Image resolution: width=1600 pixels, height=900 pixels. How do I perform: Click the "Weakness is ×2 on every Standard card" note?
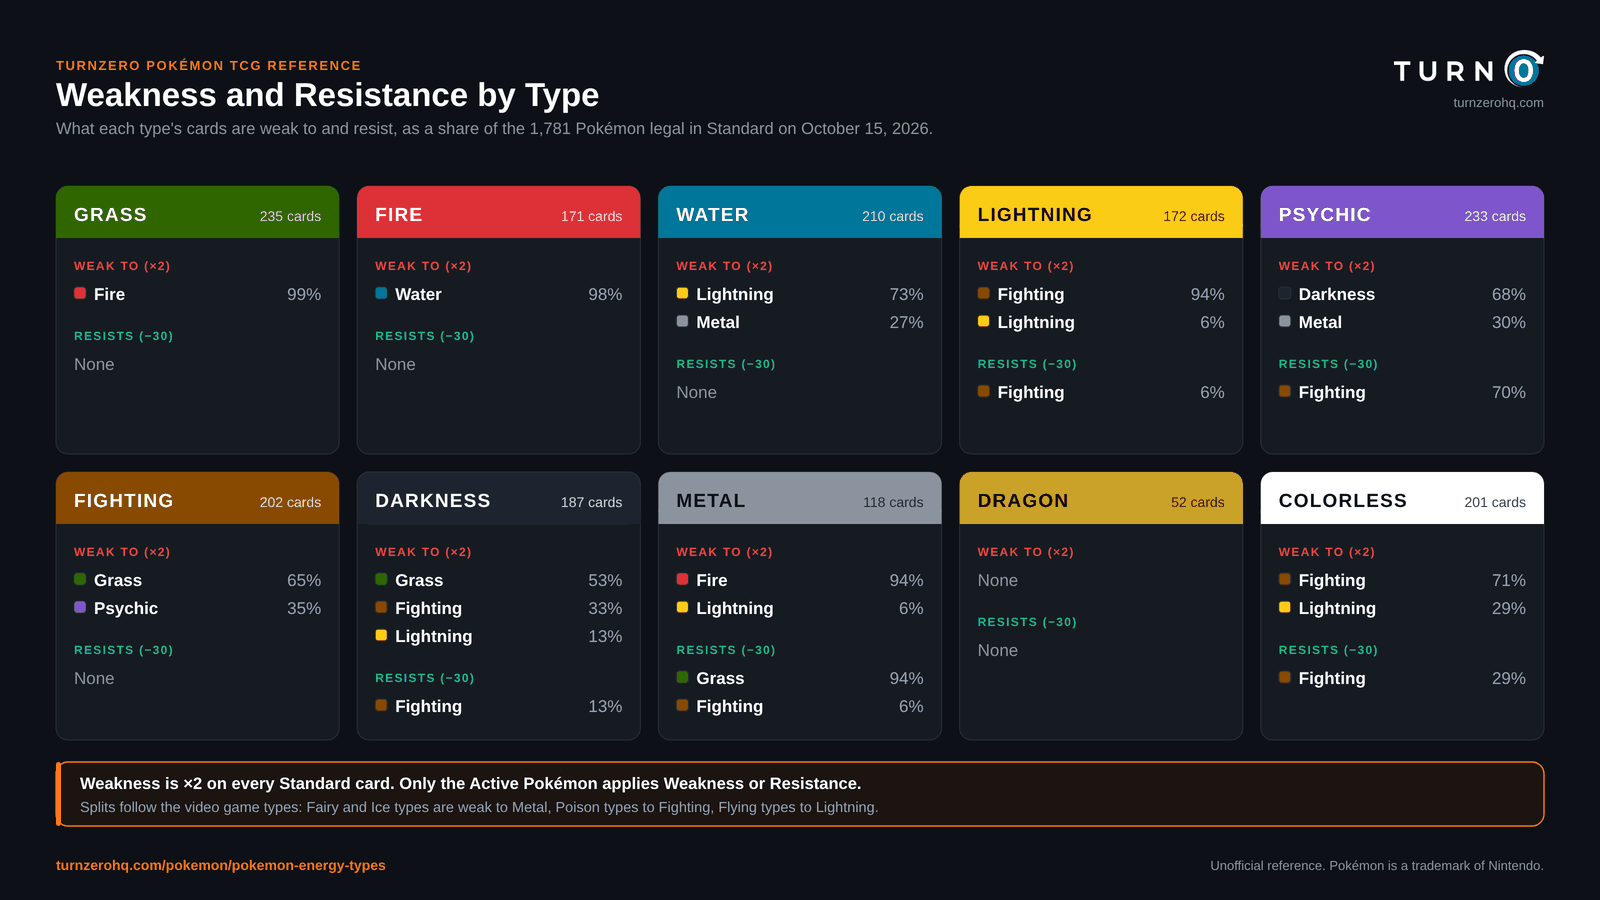pyautogui.click(x=470, y=783)
